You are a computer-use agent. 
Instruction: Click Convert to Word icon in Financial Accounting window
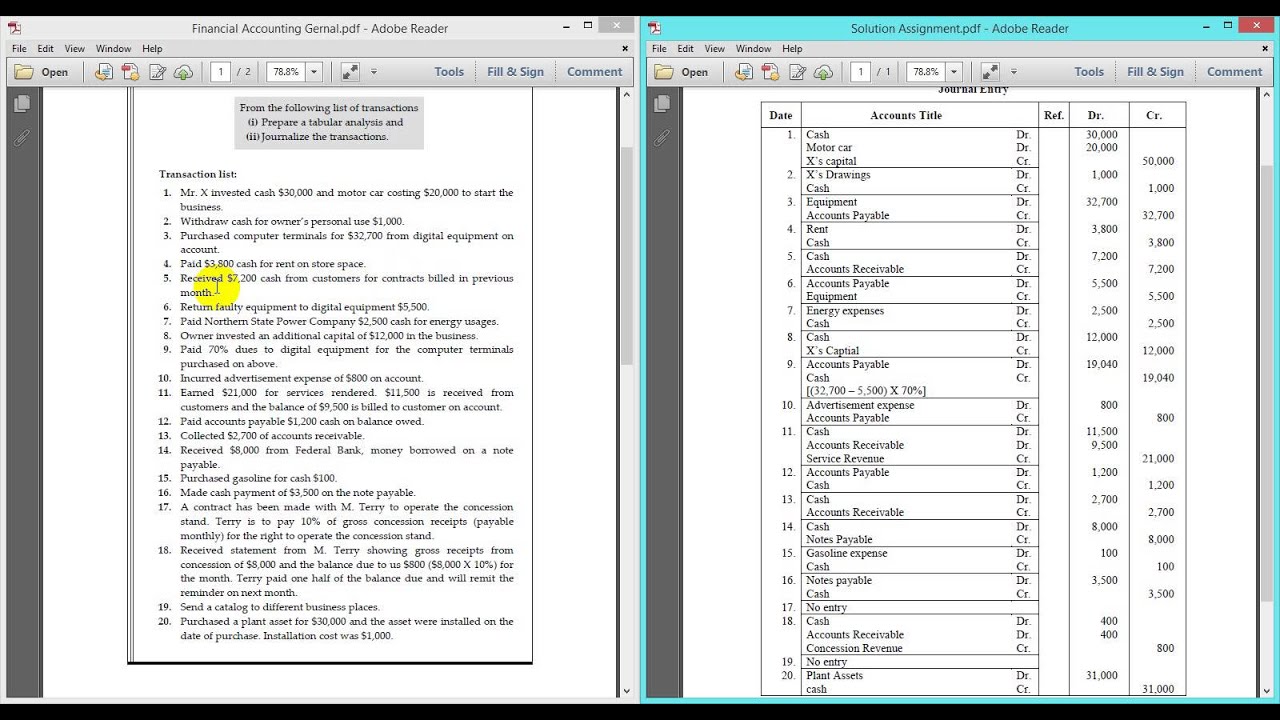click(104, 72)
